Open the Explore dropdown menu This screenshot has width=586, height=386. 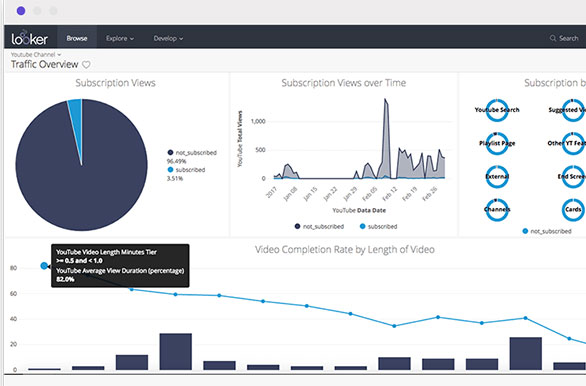120,38
